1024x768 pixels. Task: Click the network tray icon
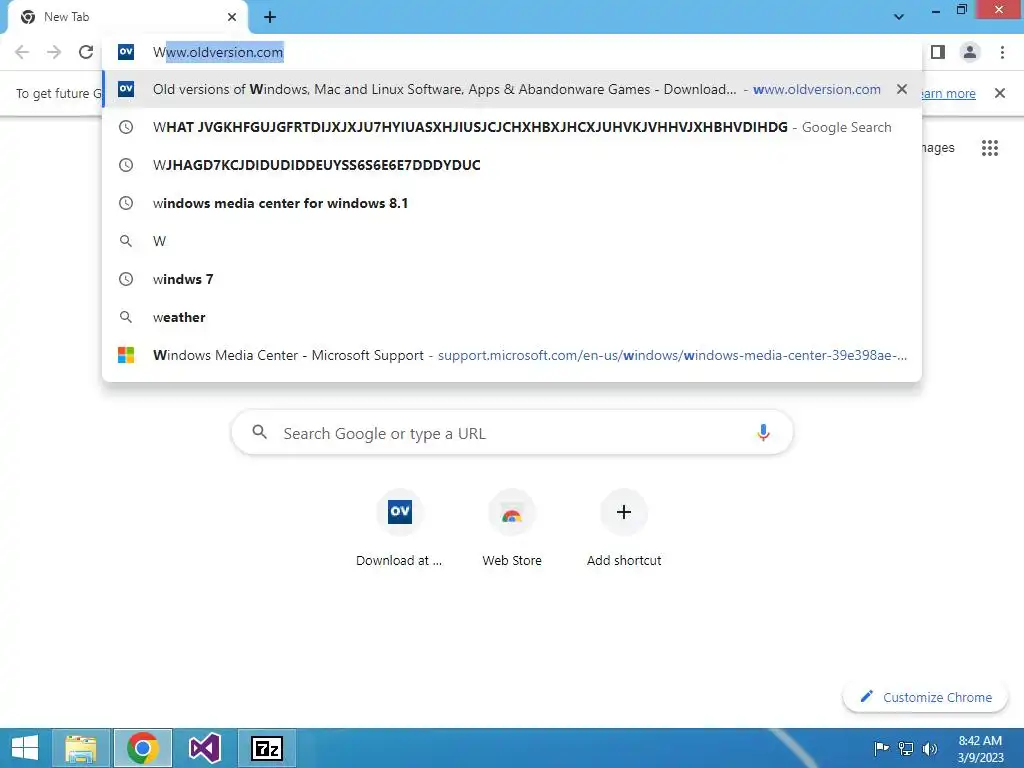click(x=906, y=748)
